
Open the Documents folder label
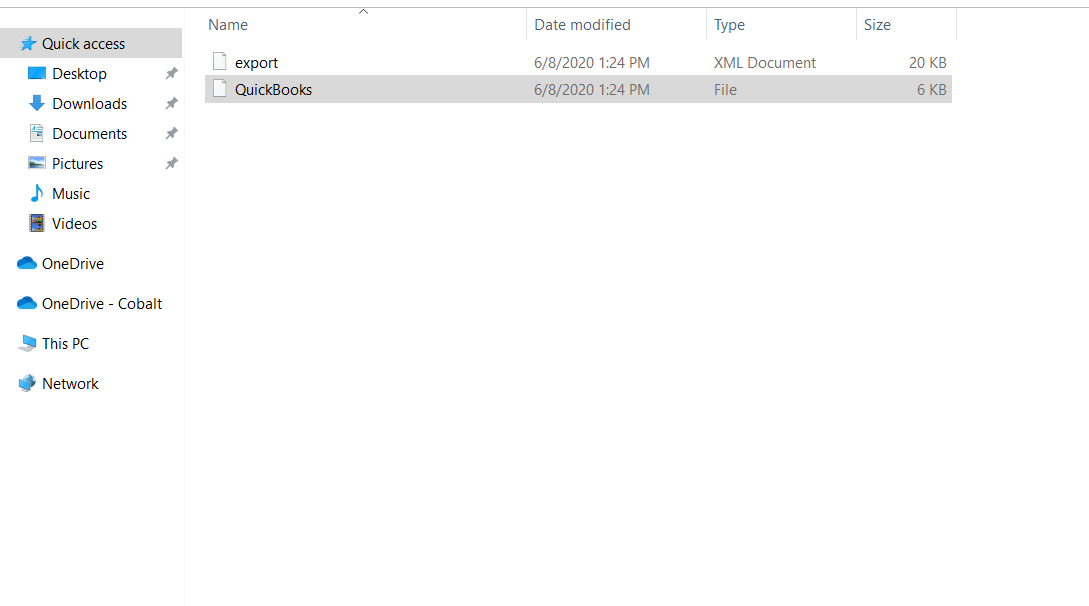(90, 133)
